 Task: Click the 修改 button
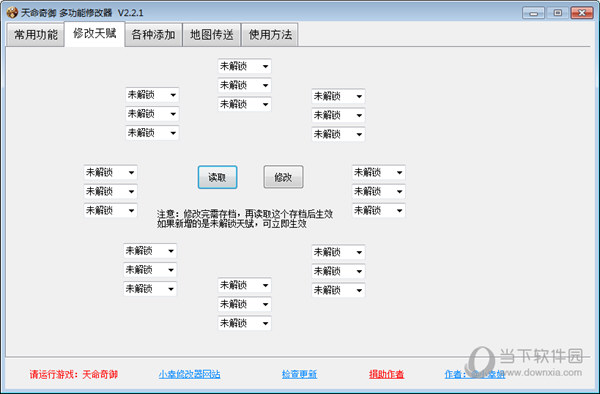[283, 177]
